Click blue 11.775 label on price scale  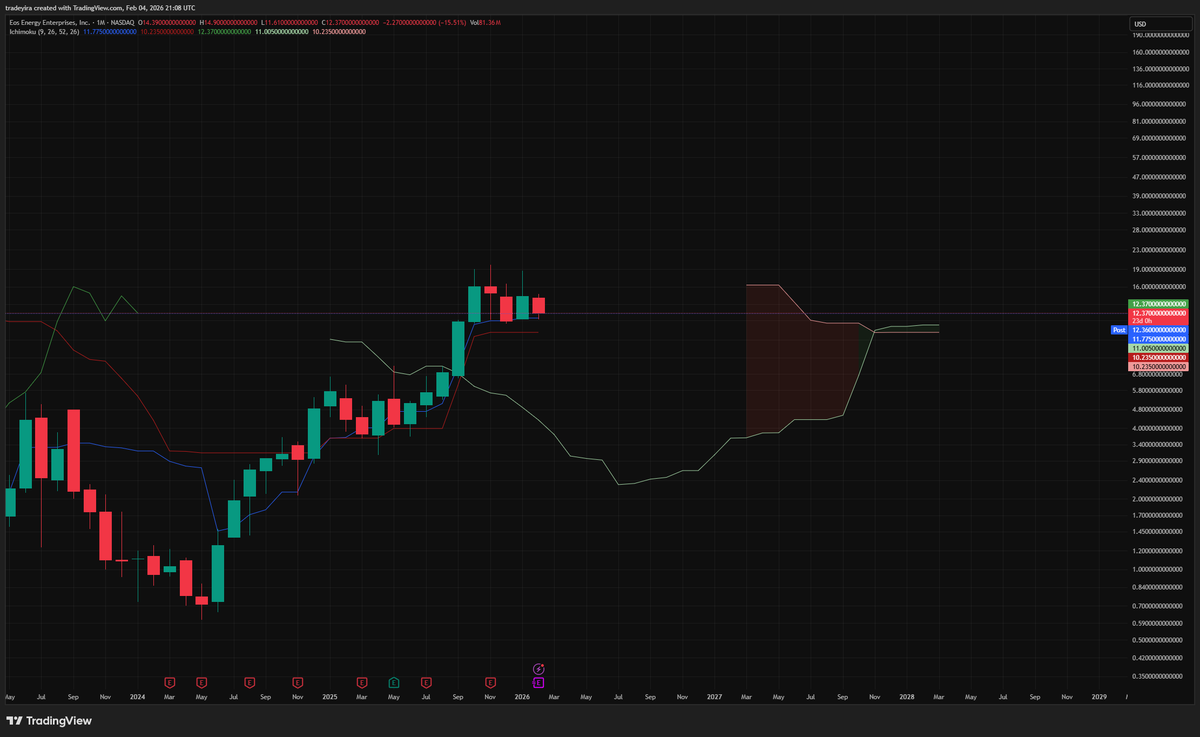(x=1160, y=339)
